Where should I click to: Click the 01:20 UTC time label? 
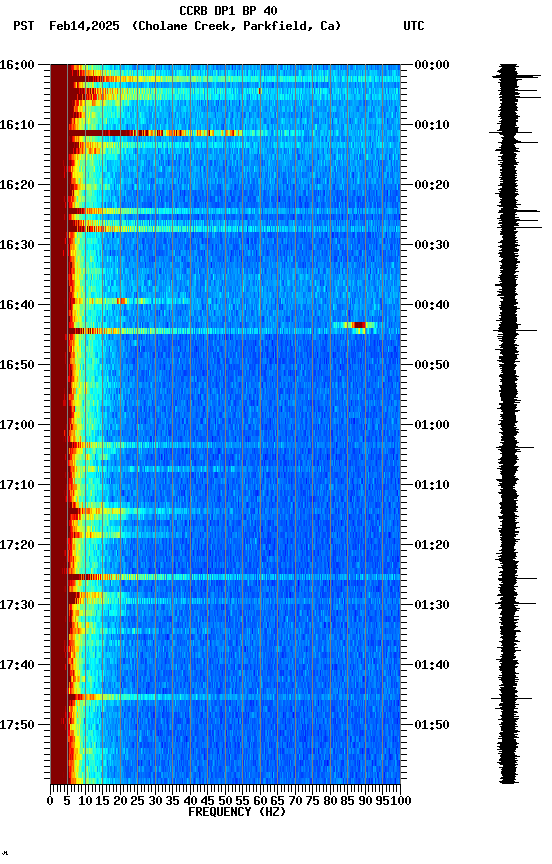click(432, 545)
